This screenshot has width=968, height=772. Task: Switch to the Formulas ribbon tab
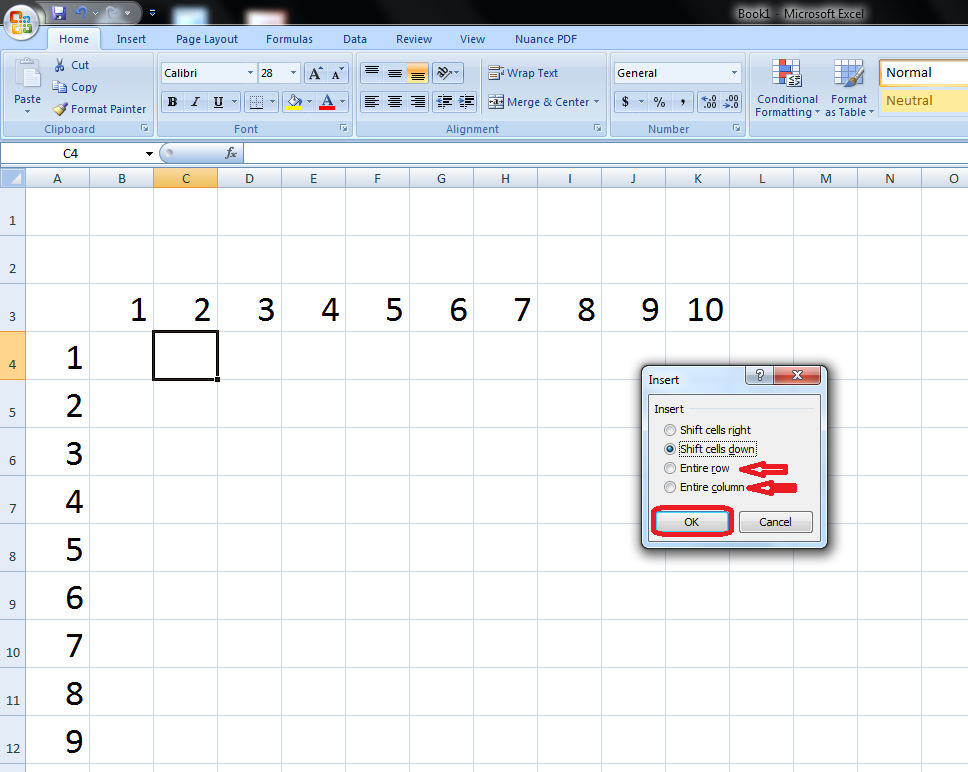click(x=289, y=39)
